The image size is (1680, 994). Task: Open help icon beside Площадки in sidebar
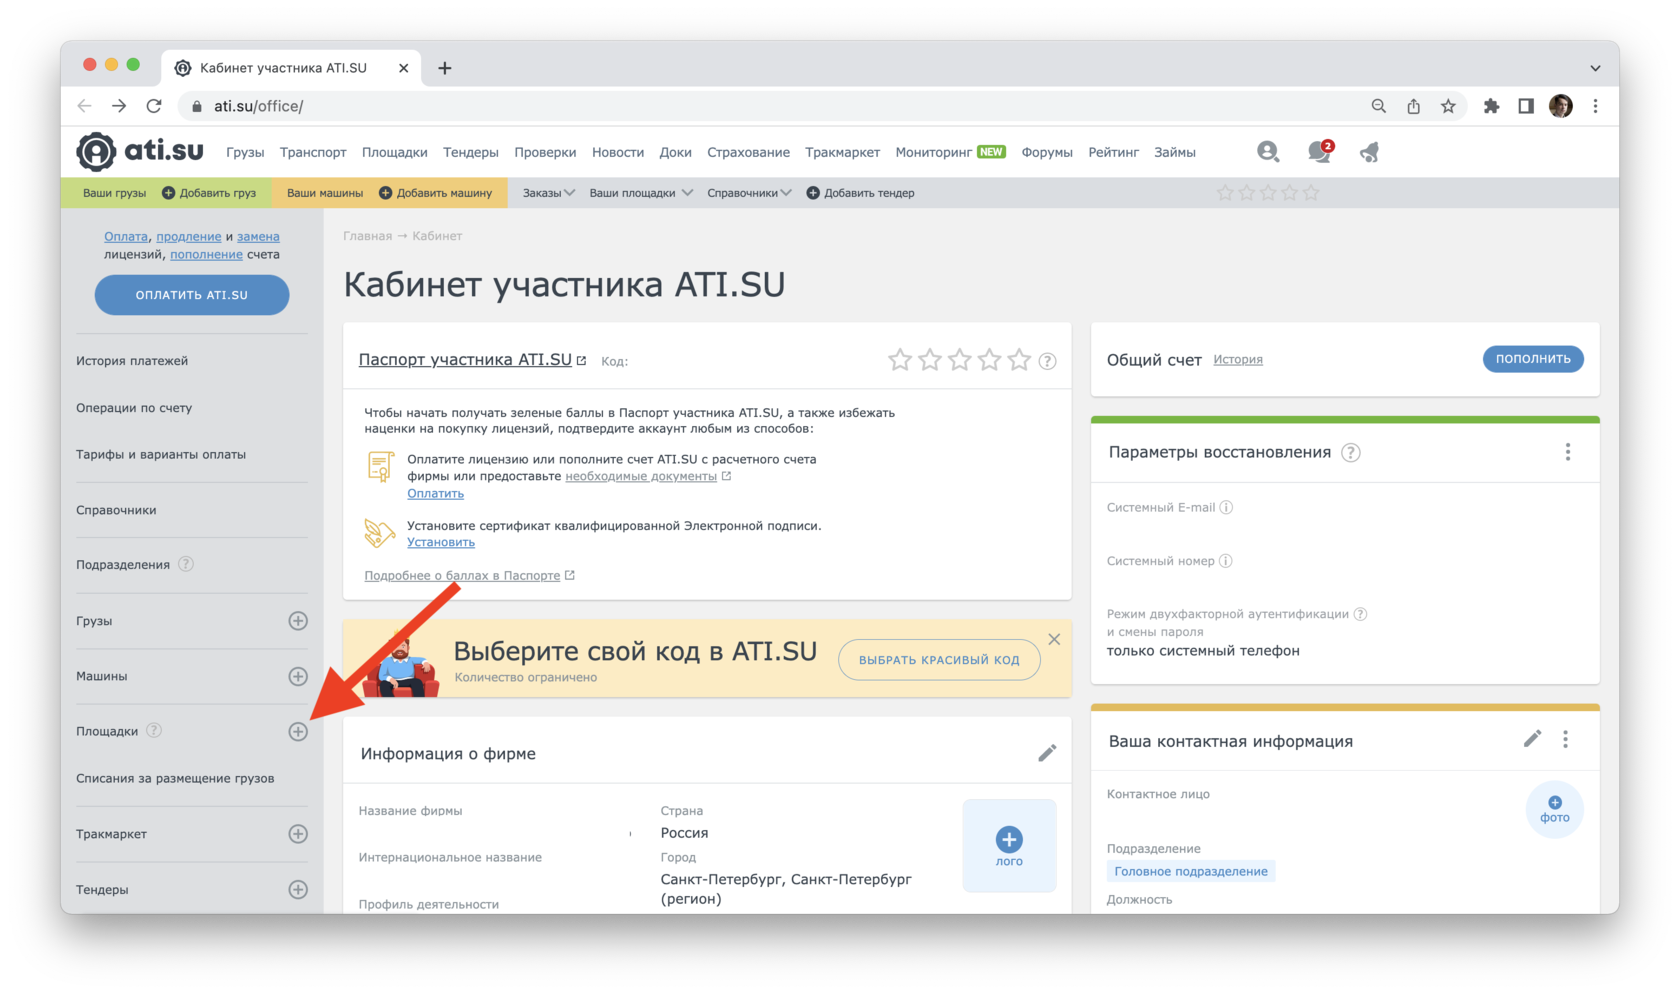(154, 731)
